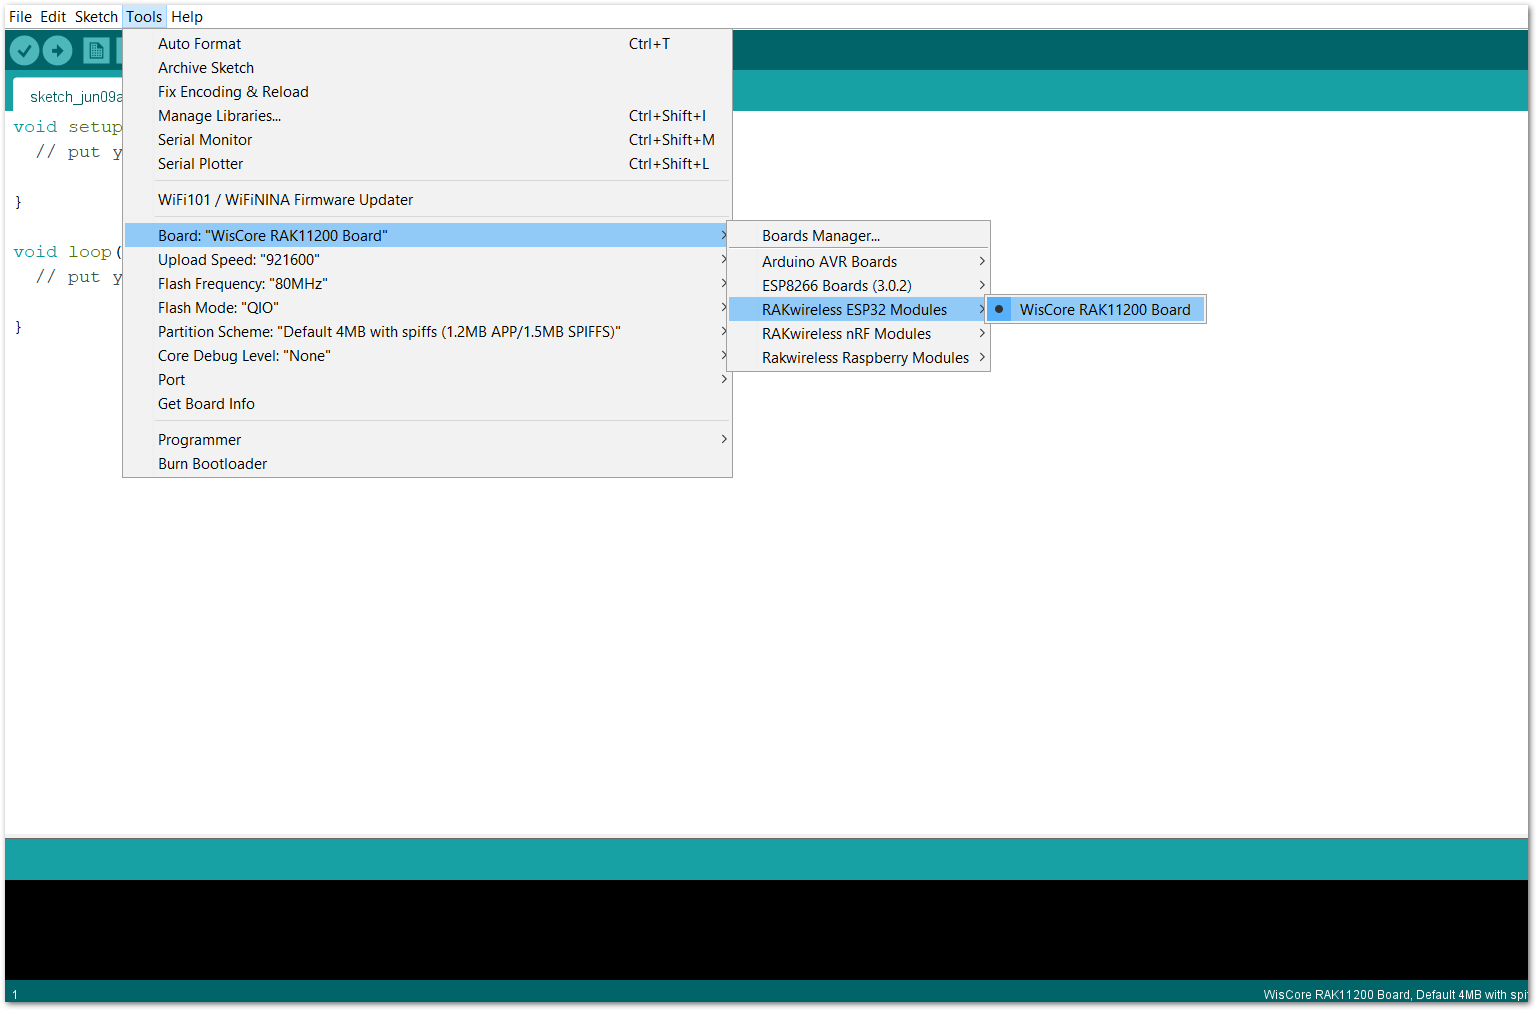Choose Burn Bootloader

pyautogui.click(x=428, y=464)
